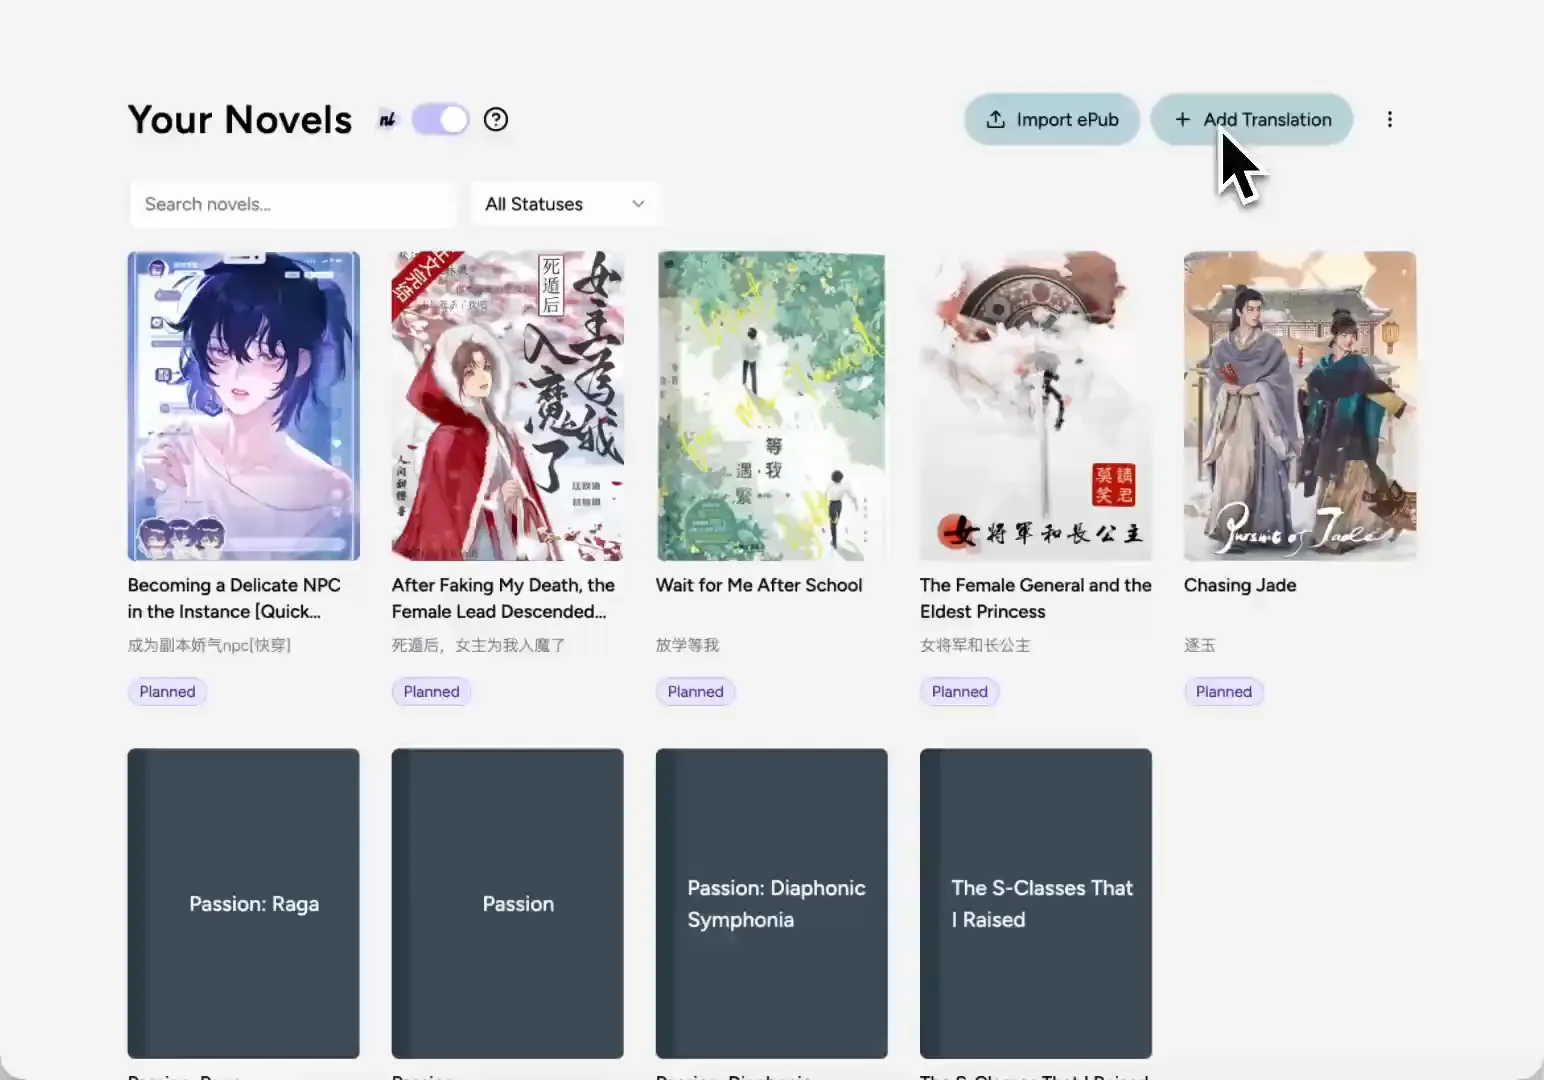Click the Chinese subtitle 女将军和长公主
The width and height of the screenshot is (1544, 1080).
975,645
